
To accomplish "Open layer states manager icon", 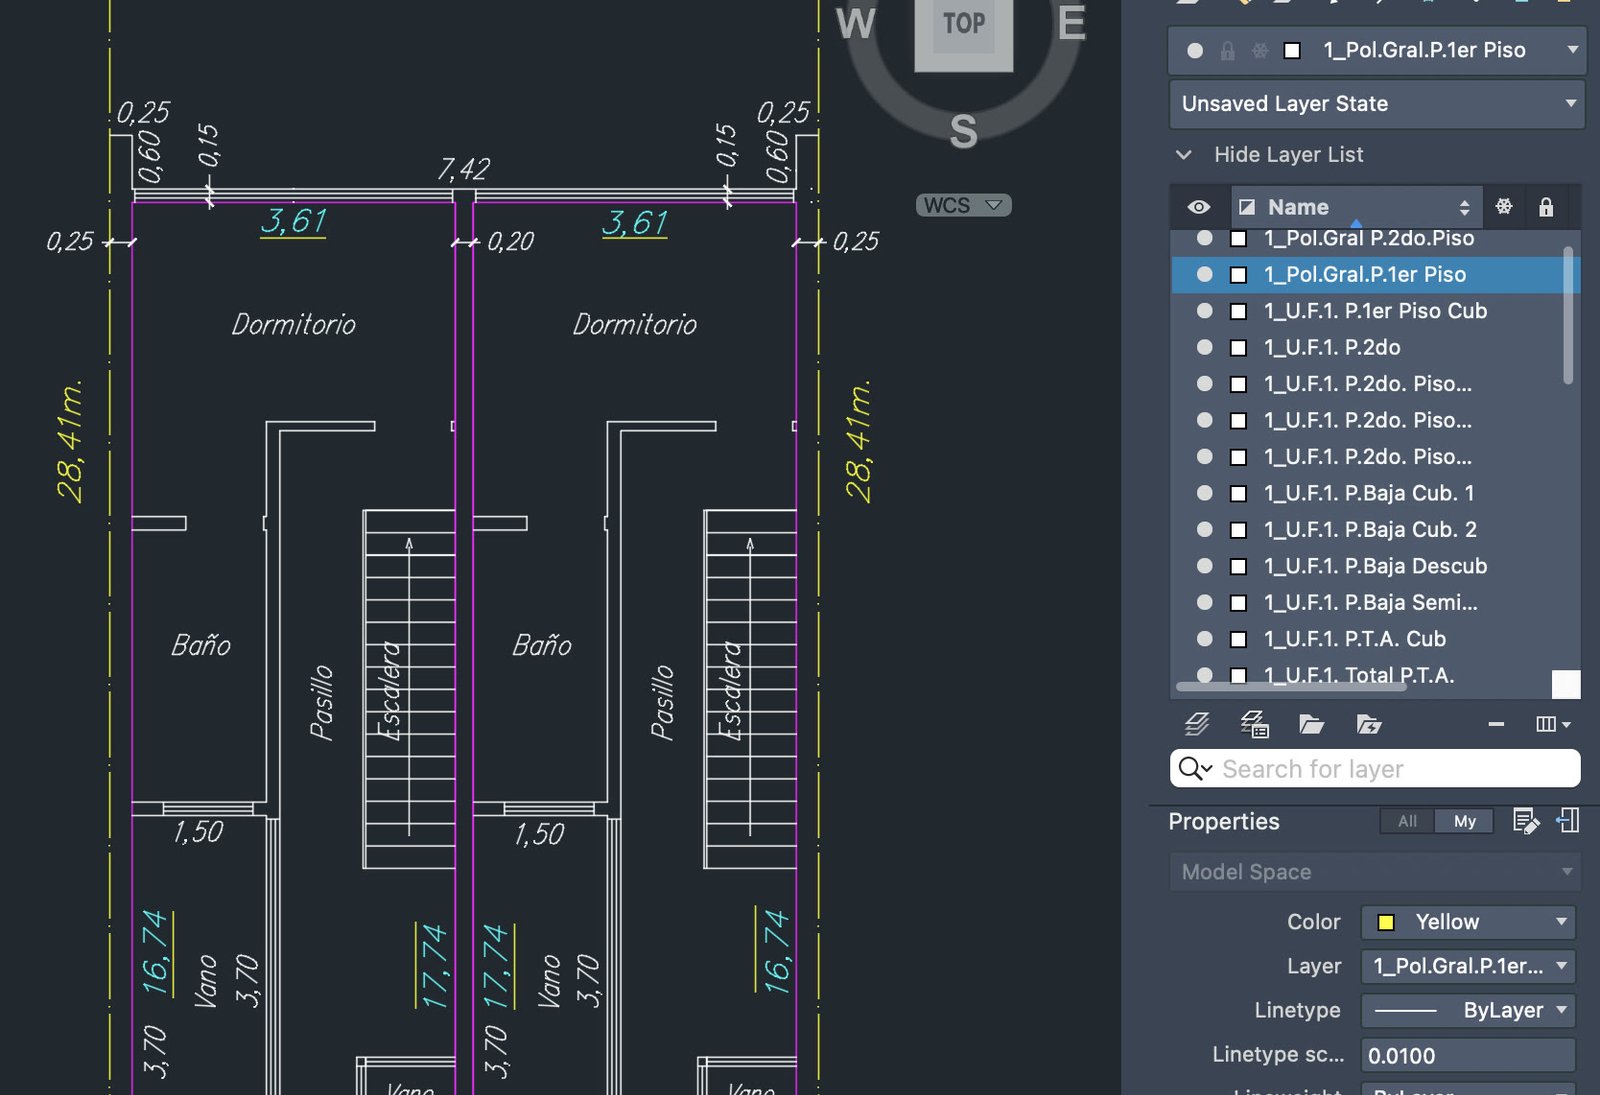I will [x=1254, y=724].
